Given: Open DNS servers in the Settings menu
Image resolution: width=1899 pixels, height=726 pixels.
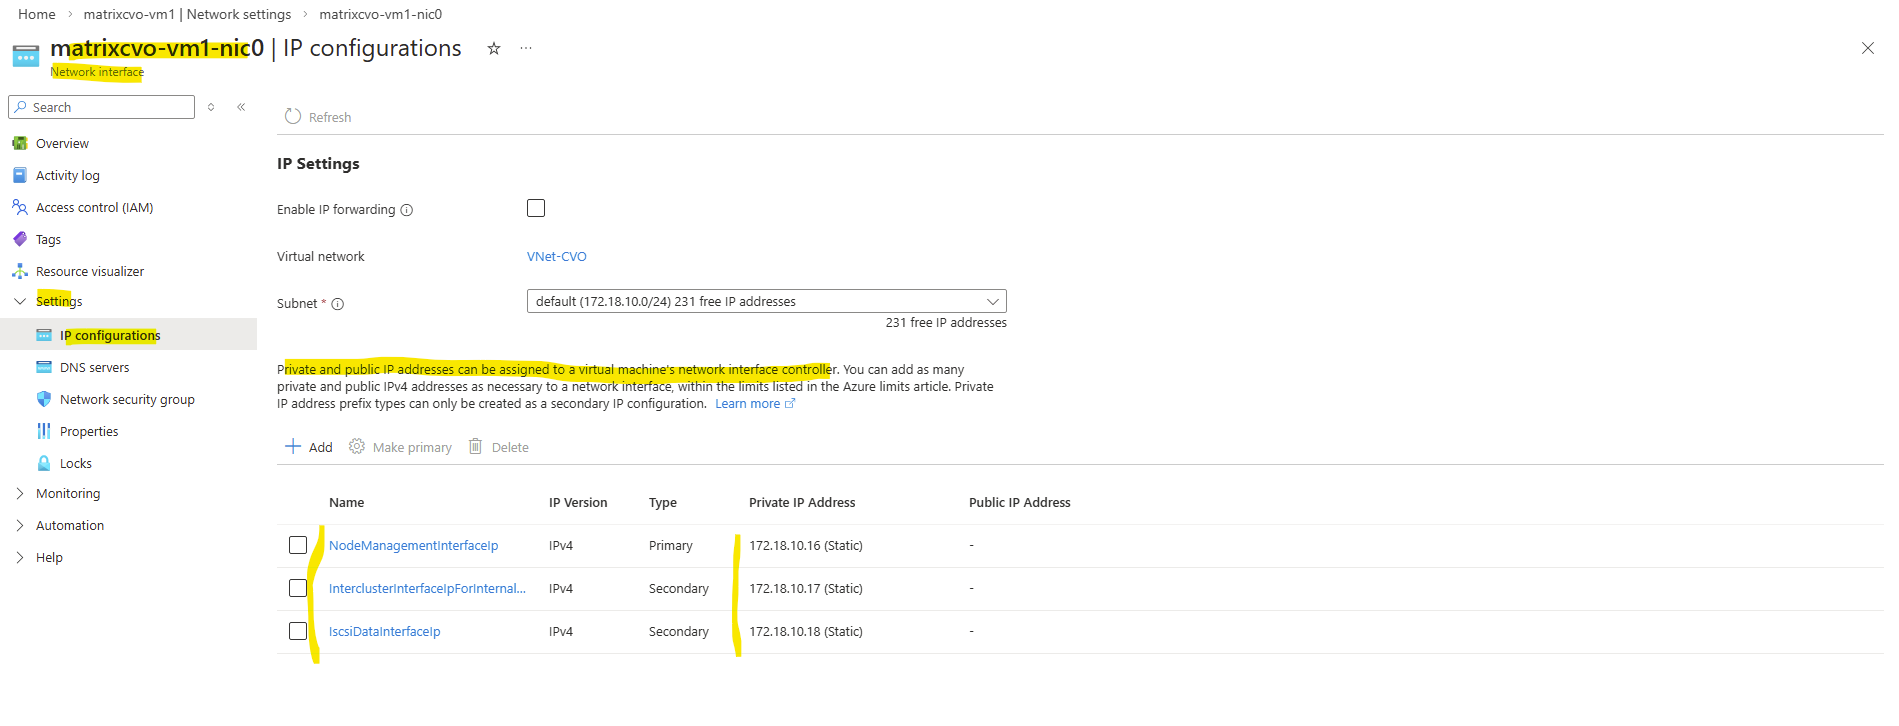Looking at the screenshot, I should coord(94,367).
